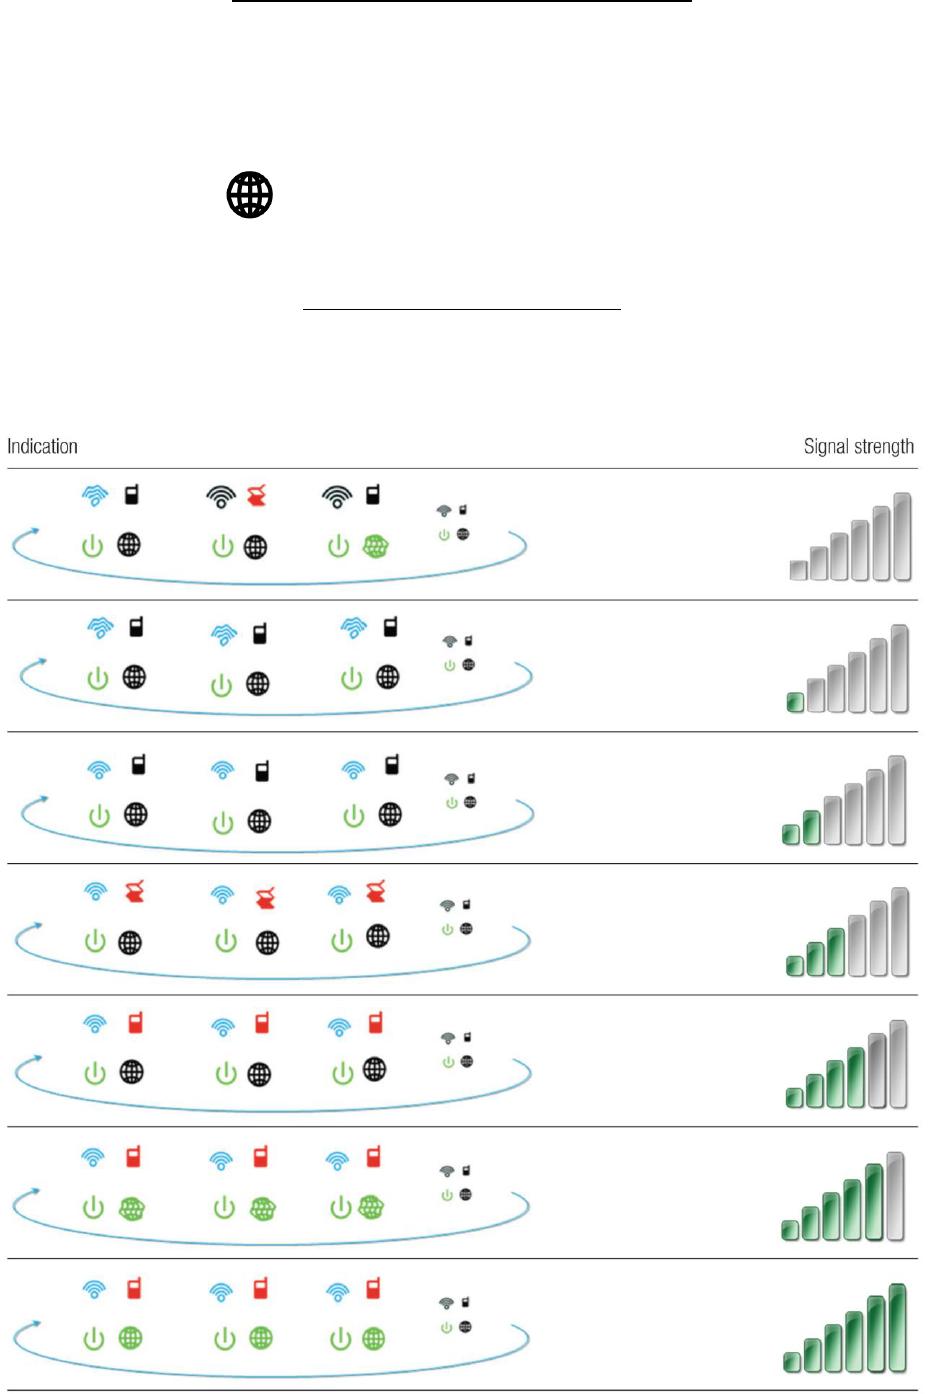Select signal meter with all six green bars
This screenshot has width=930, height=1394.
click(845, 1328)
